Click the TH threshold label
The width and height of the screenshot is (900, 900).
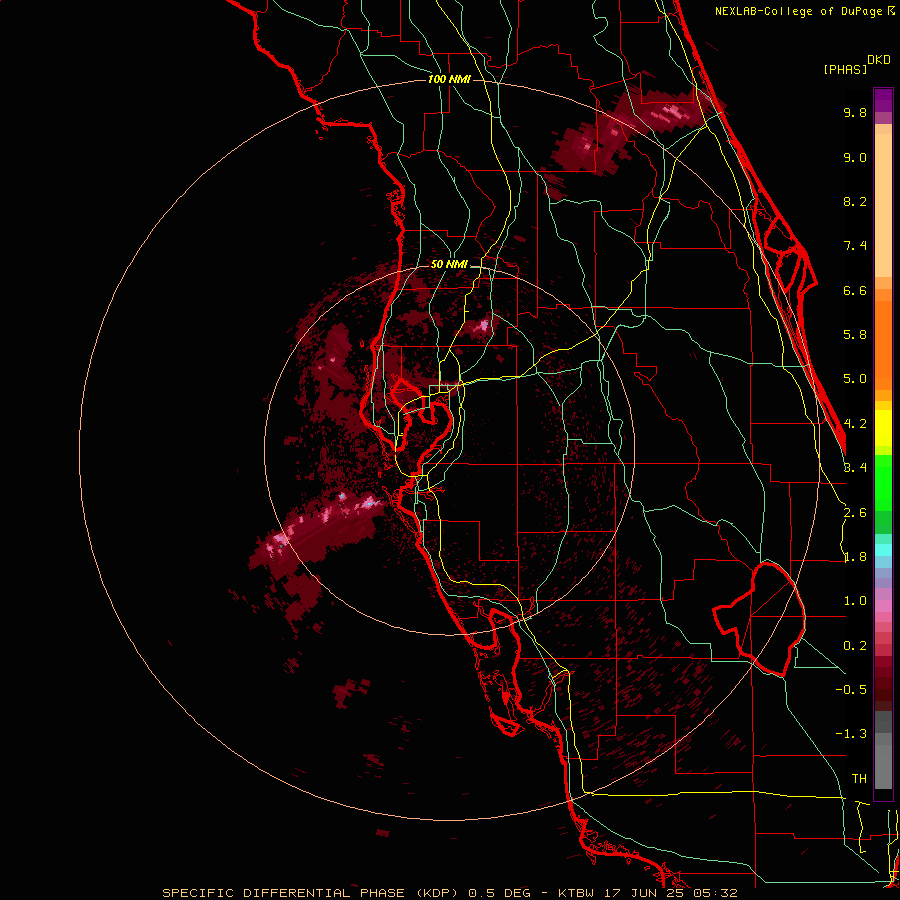859,778
